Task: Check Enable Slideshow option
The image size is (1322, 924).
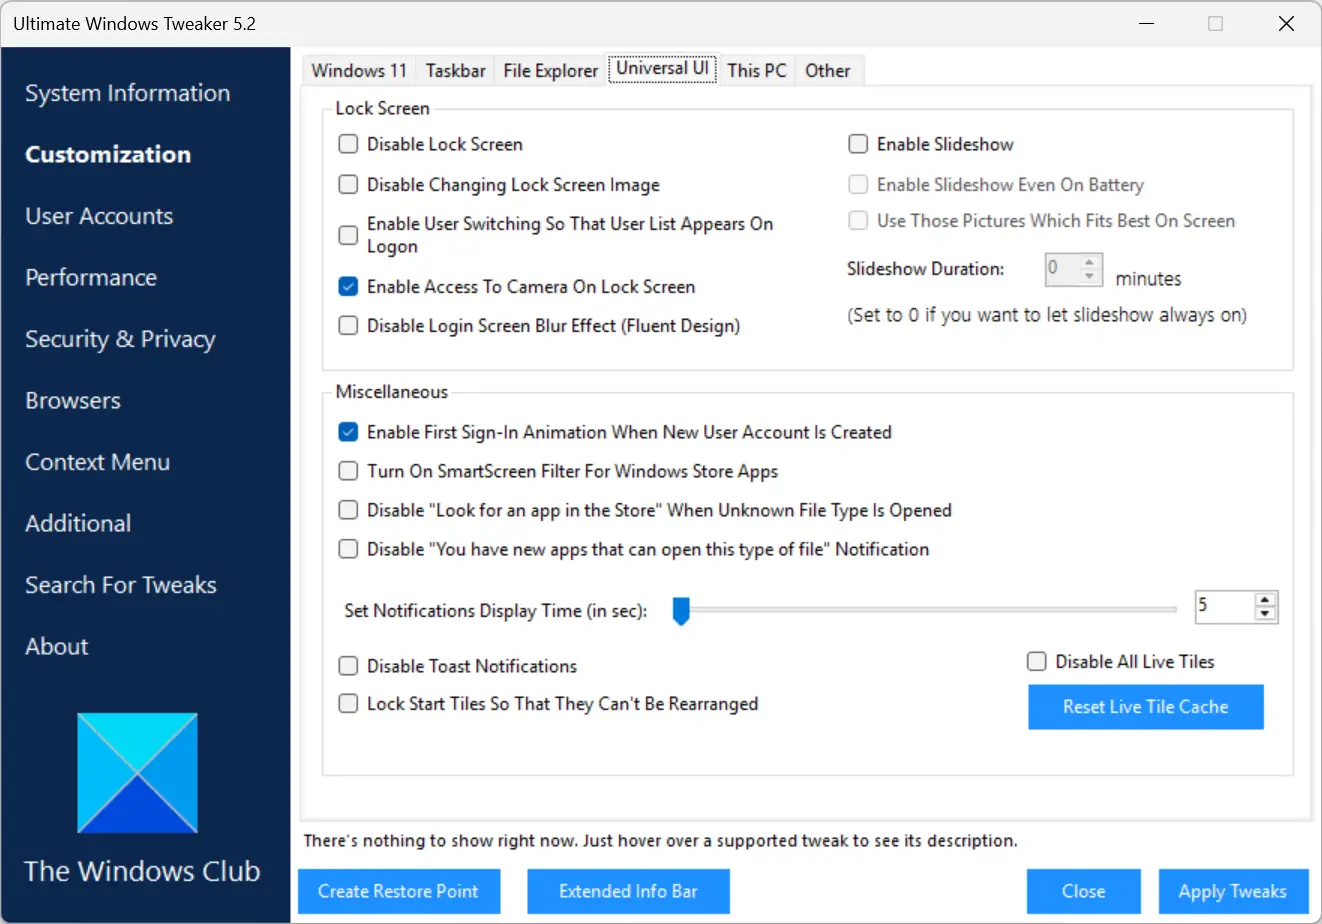Action: (858, 144)
